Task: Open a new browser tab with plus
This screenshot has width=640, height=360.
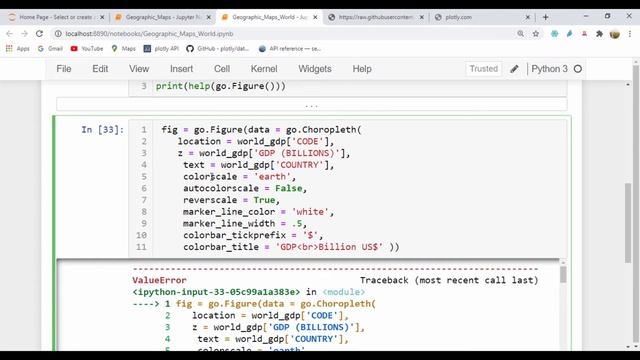Action: (545, 17)
